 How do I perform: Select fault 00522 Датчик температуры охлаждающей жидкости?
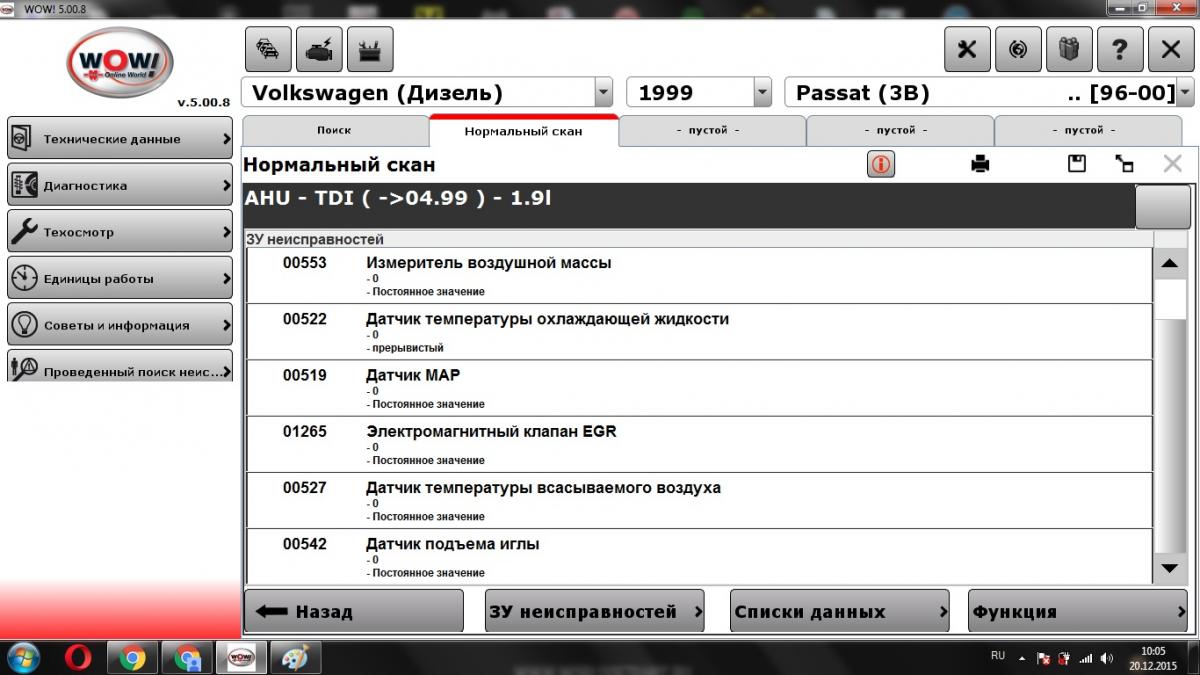(x=699, y=332)
